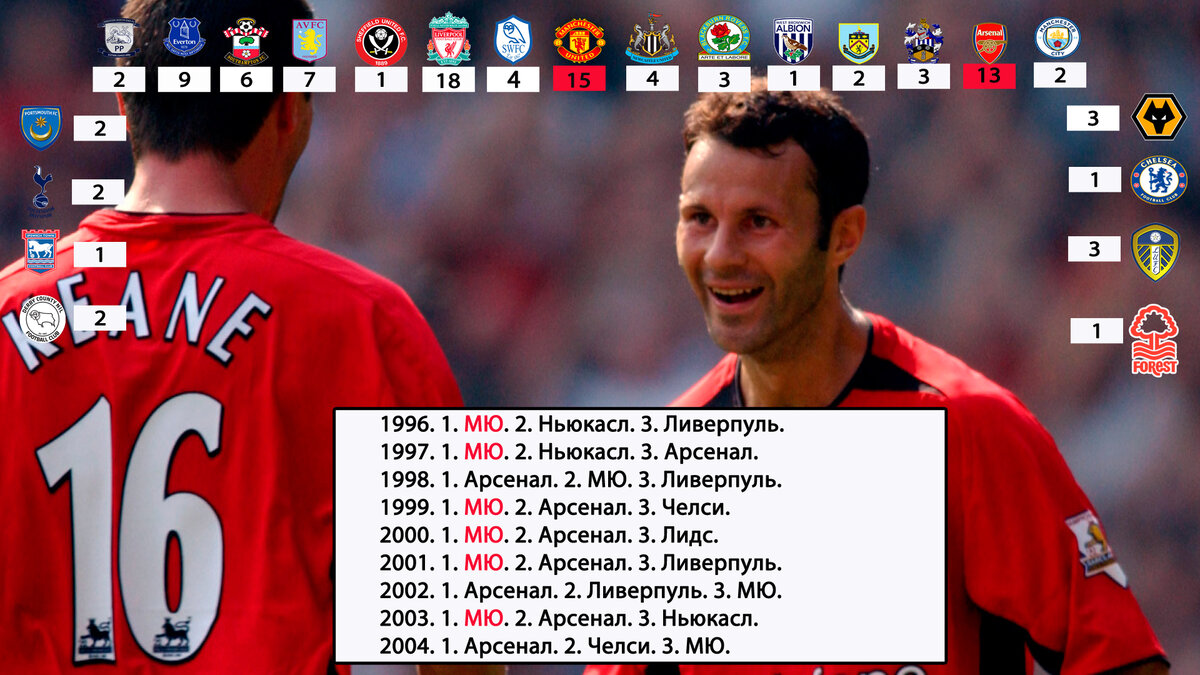Select Tottenham's count box showing 2
The width and height of the screenshot is (1200, 675).
coord(98,192)
